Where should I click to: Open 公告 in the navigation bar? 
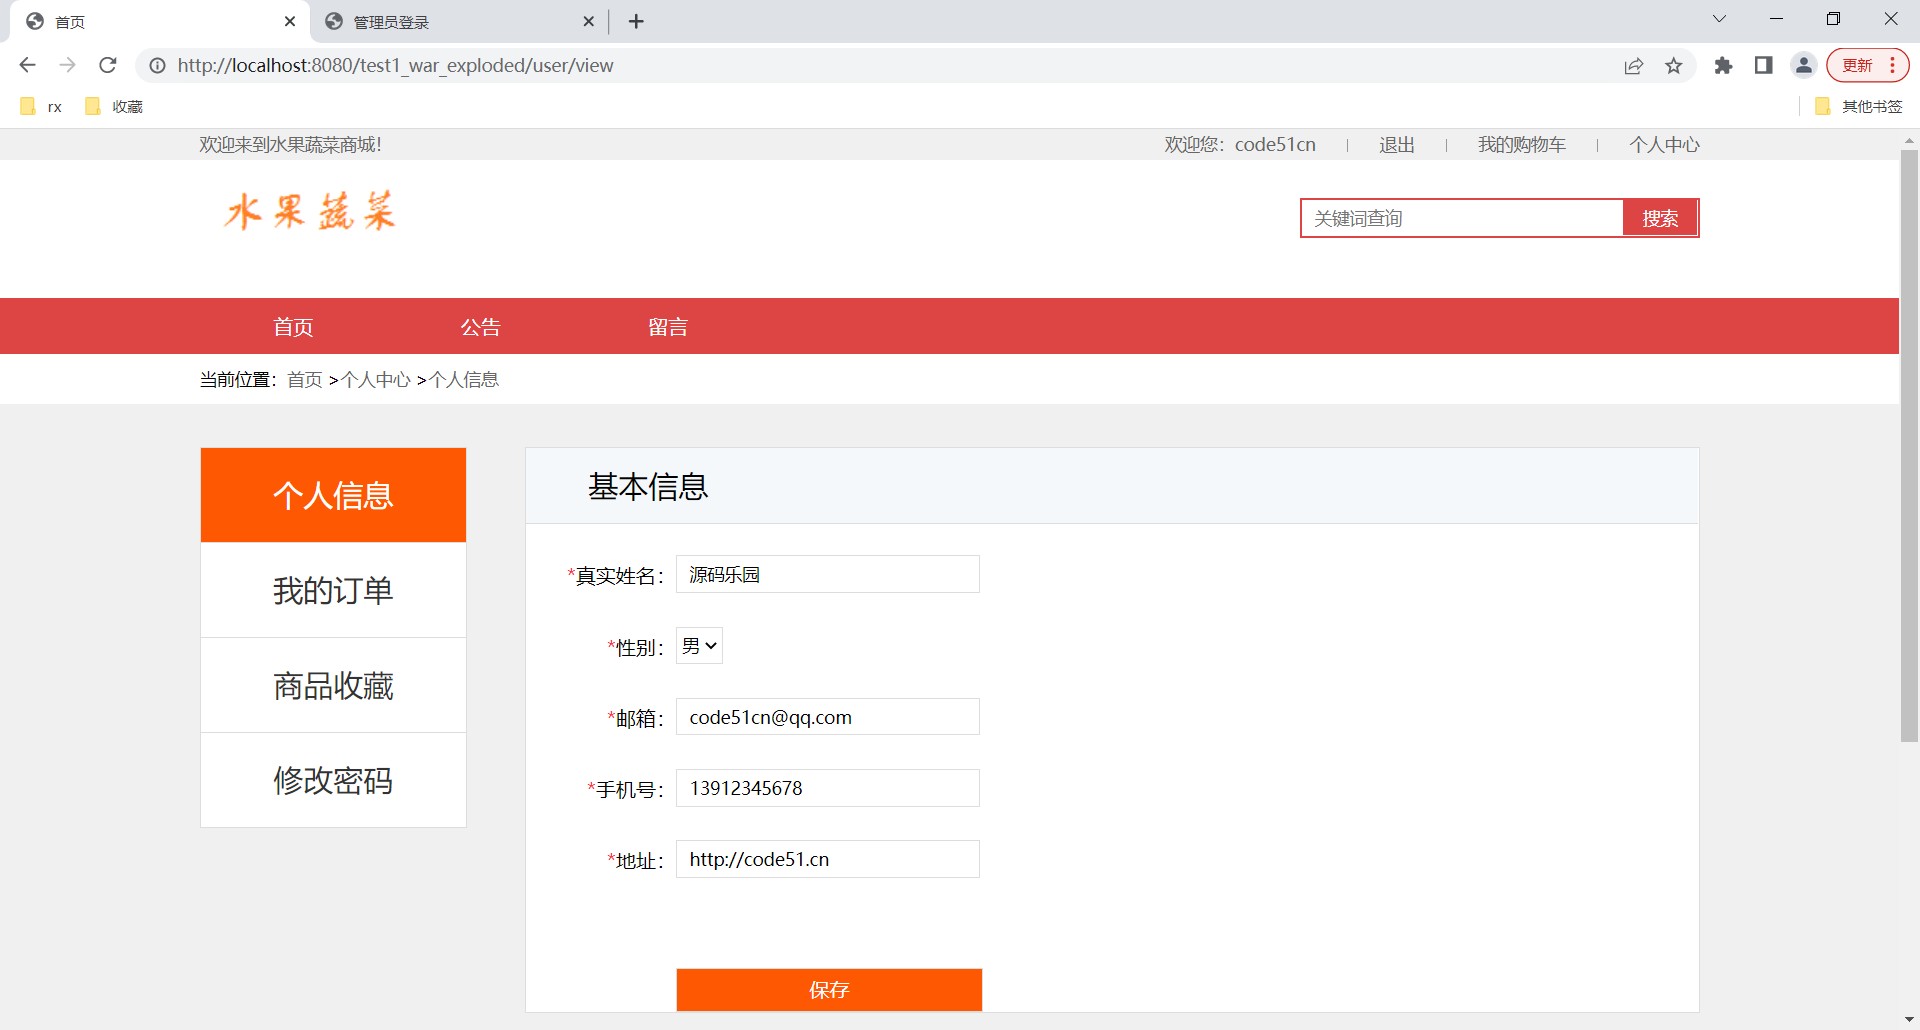coord(480,327)
